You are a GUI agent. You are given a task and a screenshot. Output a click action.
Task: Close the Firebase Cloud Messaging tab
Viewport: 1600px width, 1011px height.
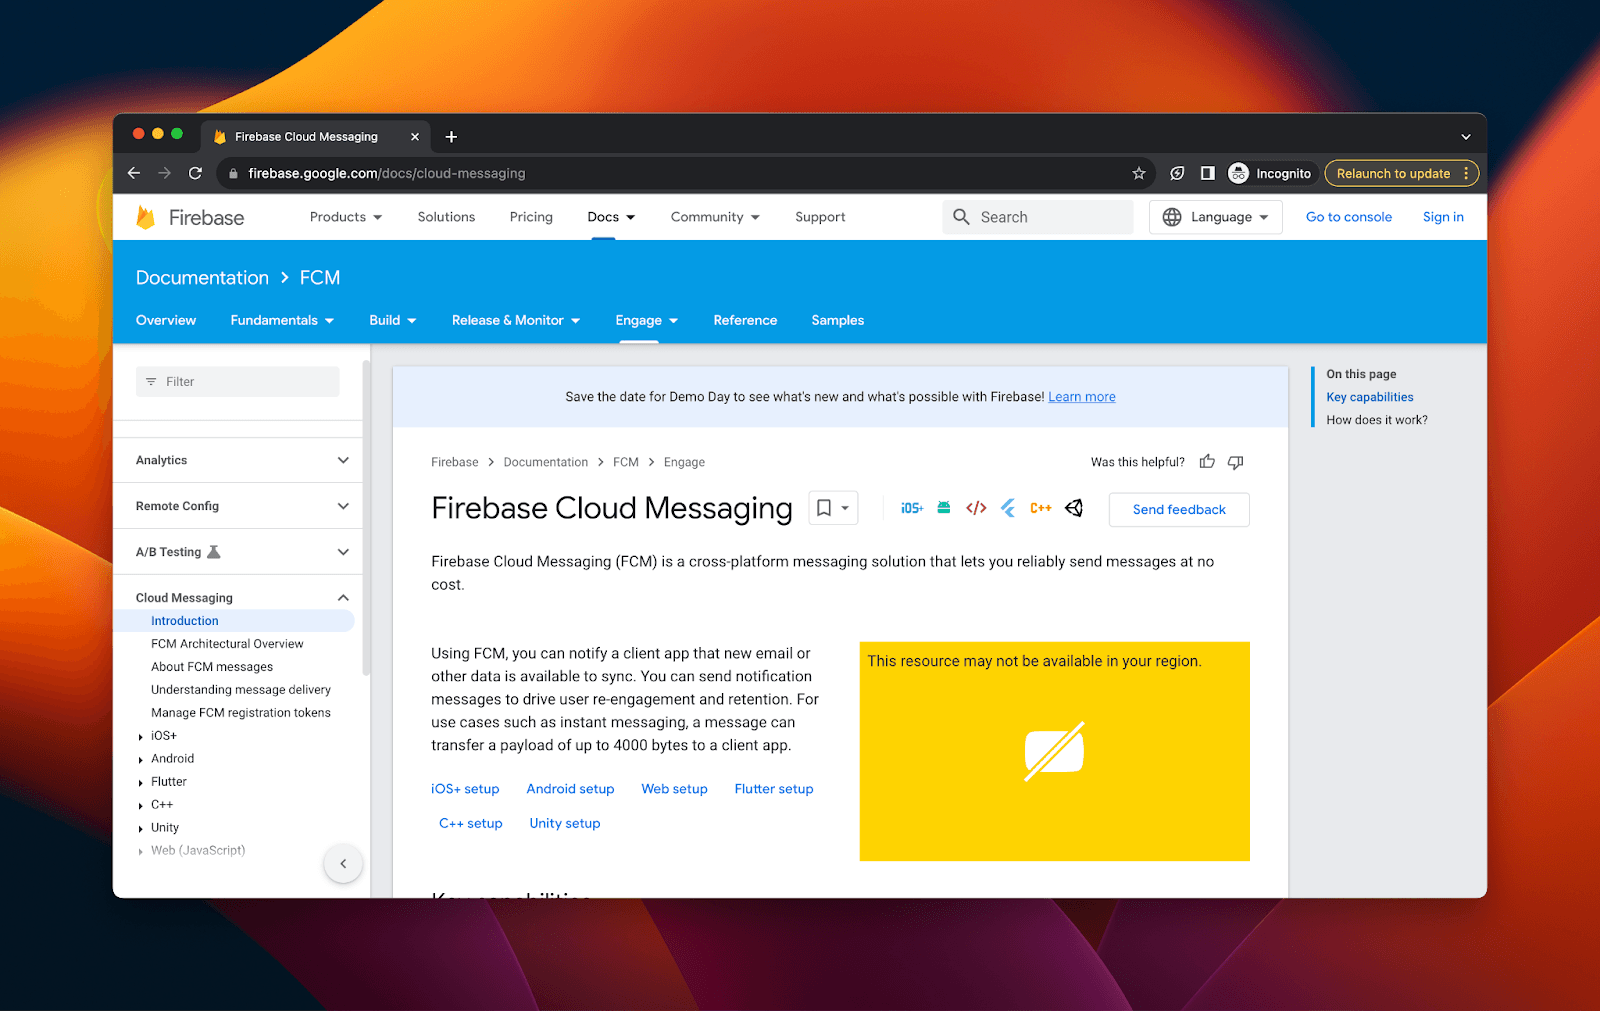(x=415, y=137)
